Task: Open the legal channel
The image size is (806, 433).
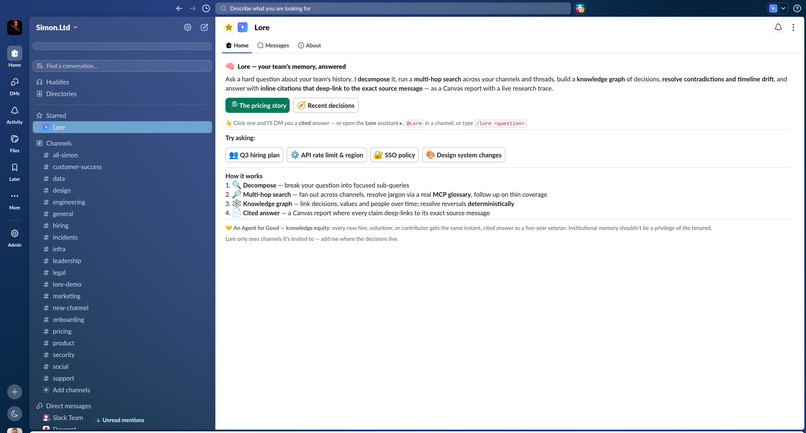Action: click(122, 273)
